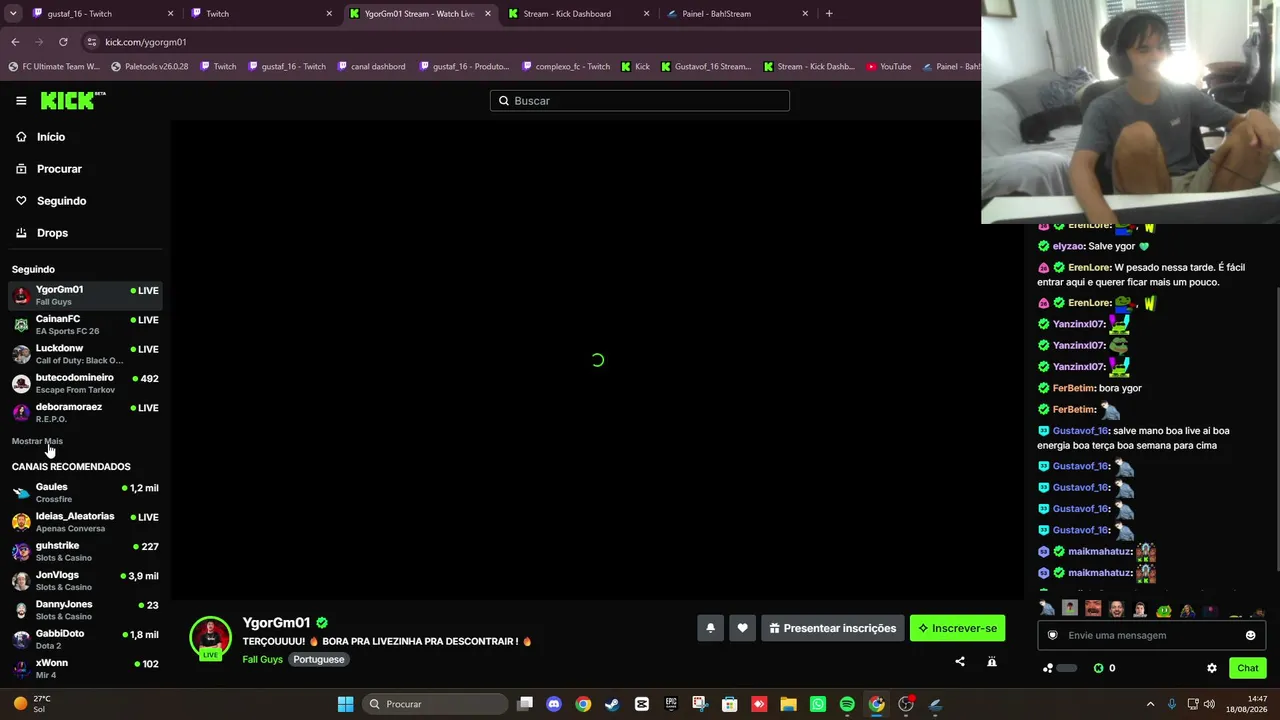Viewport: 1280px width, 720px height.
Task: Open Gaules recommended channel
Action: [x=86, y=492]
